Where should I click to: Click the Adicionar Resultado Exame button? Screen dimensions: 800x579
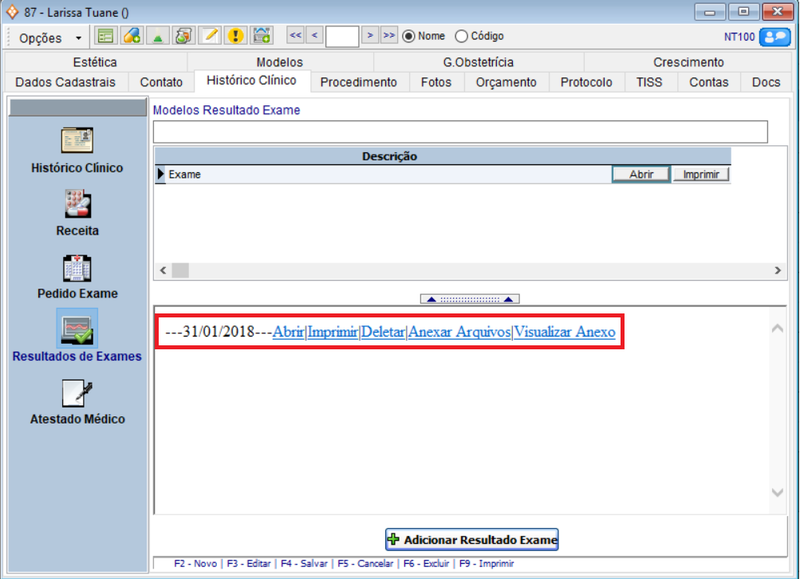pos(472,540)
